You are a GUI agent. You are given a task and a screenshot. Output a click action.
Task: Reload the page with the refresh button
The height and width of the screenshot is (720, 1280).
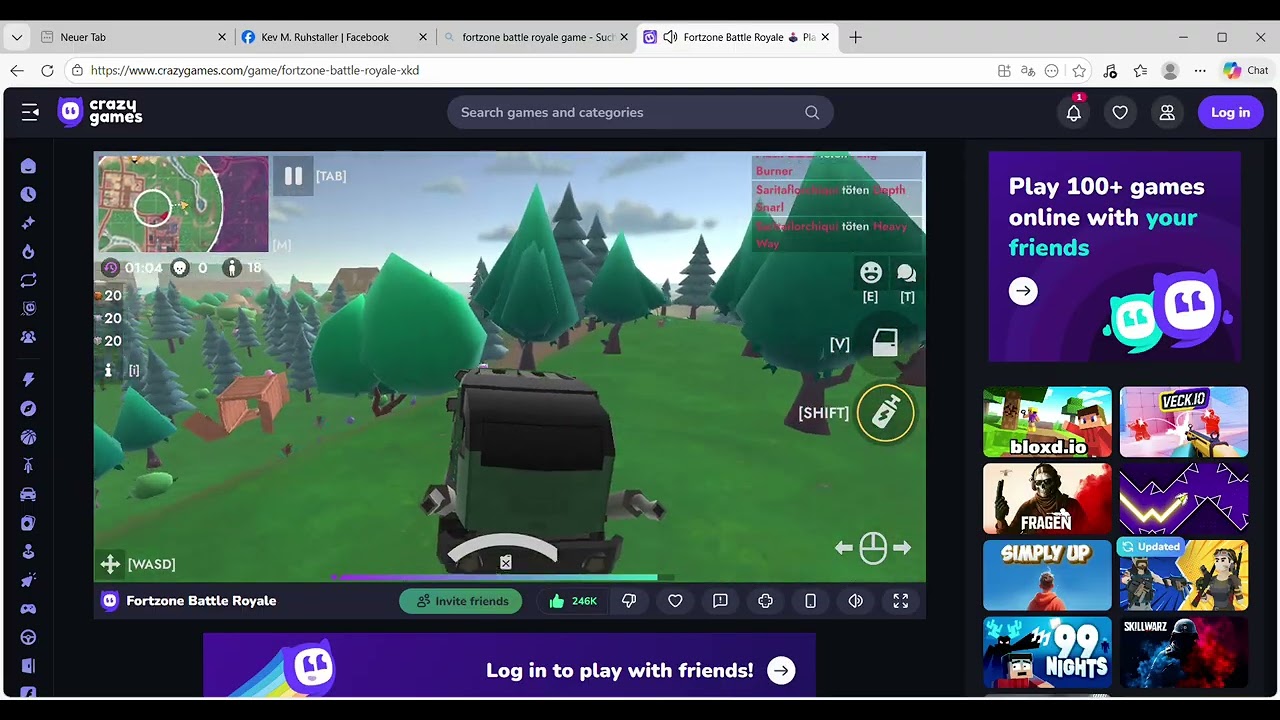tap(47, 71)
